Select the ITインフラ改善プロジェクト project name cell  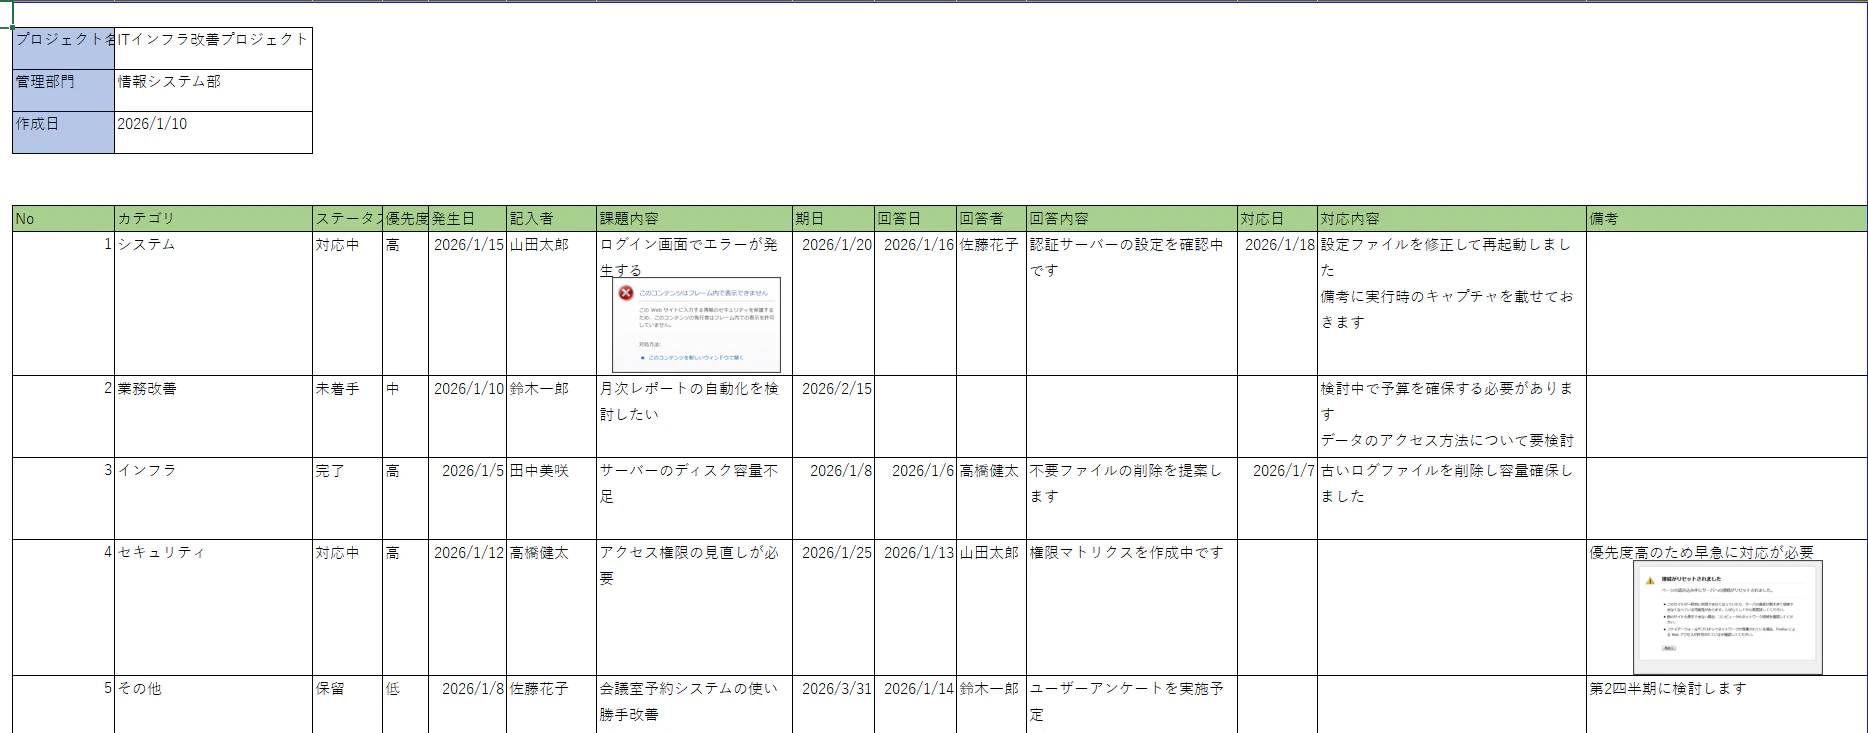pos(213,48)
